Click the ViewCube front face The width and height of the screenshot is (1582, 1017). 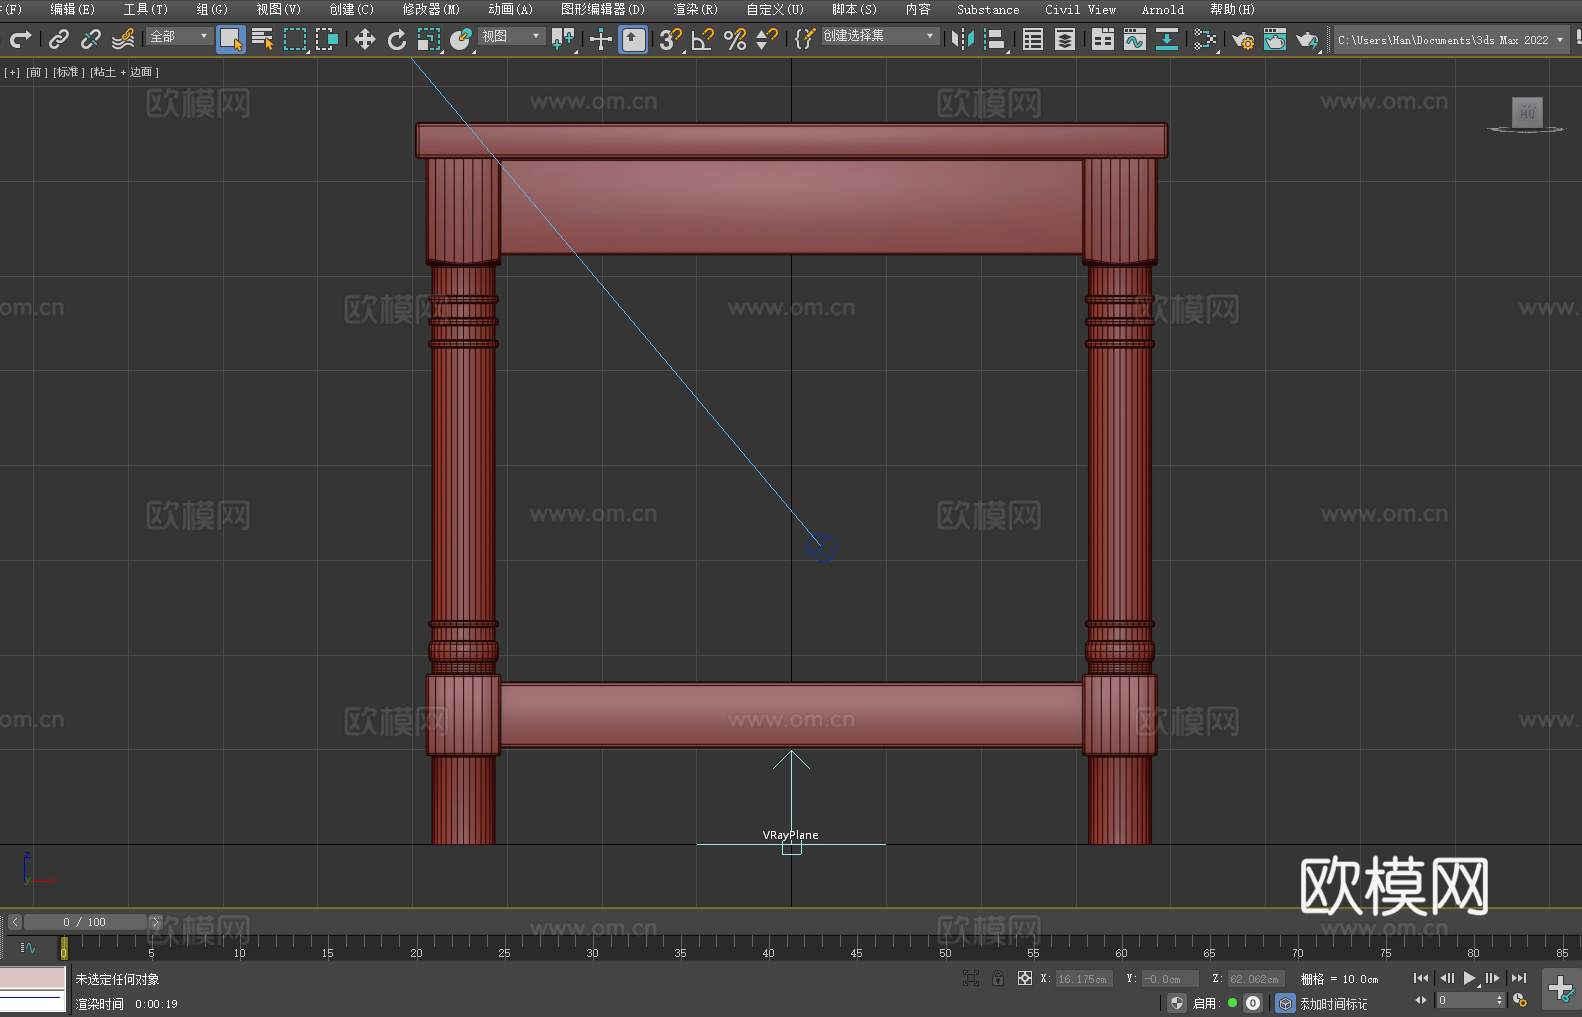point(1527,112)
